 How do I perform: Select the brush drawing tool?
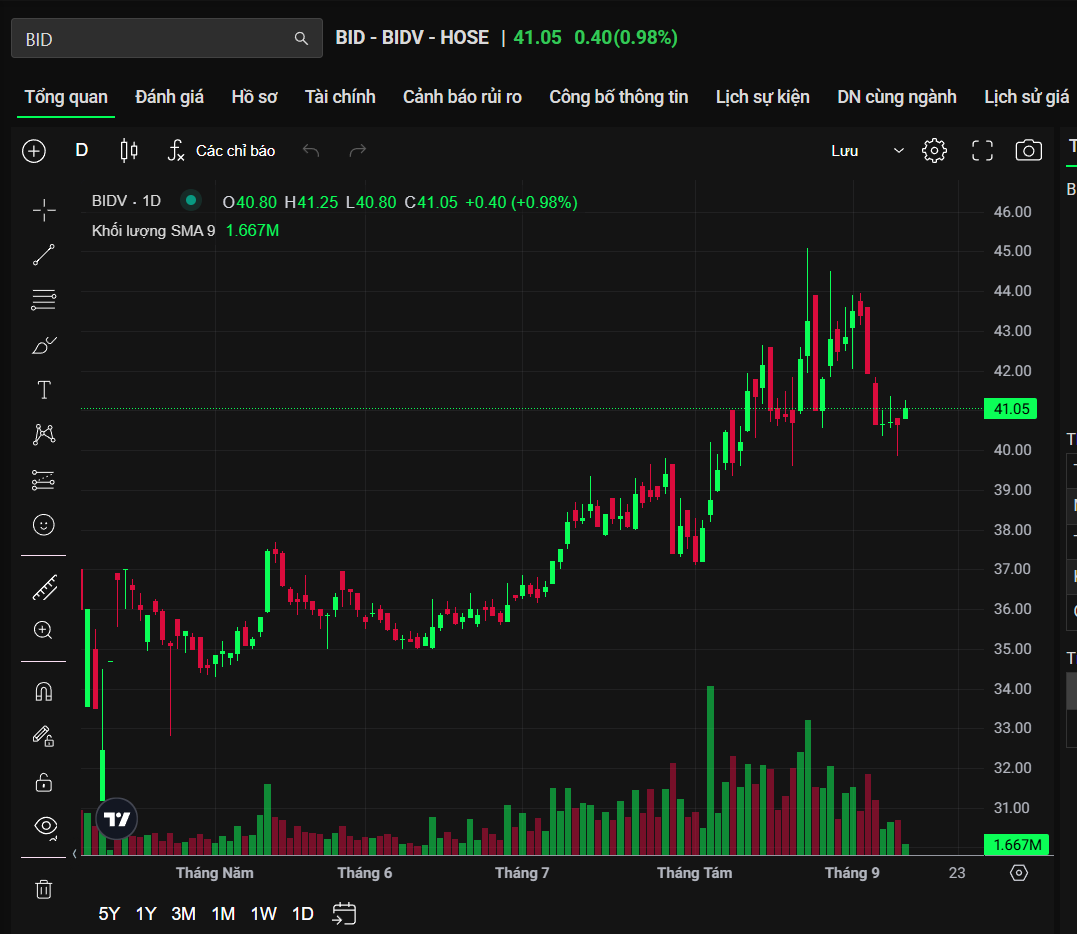tap(44, 345)
